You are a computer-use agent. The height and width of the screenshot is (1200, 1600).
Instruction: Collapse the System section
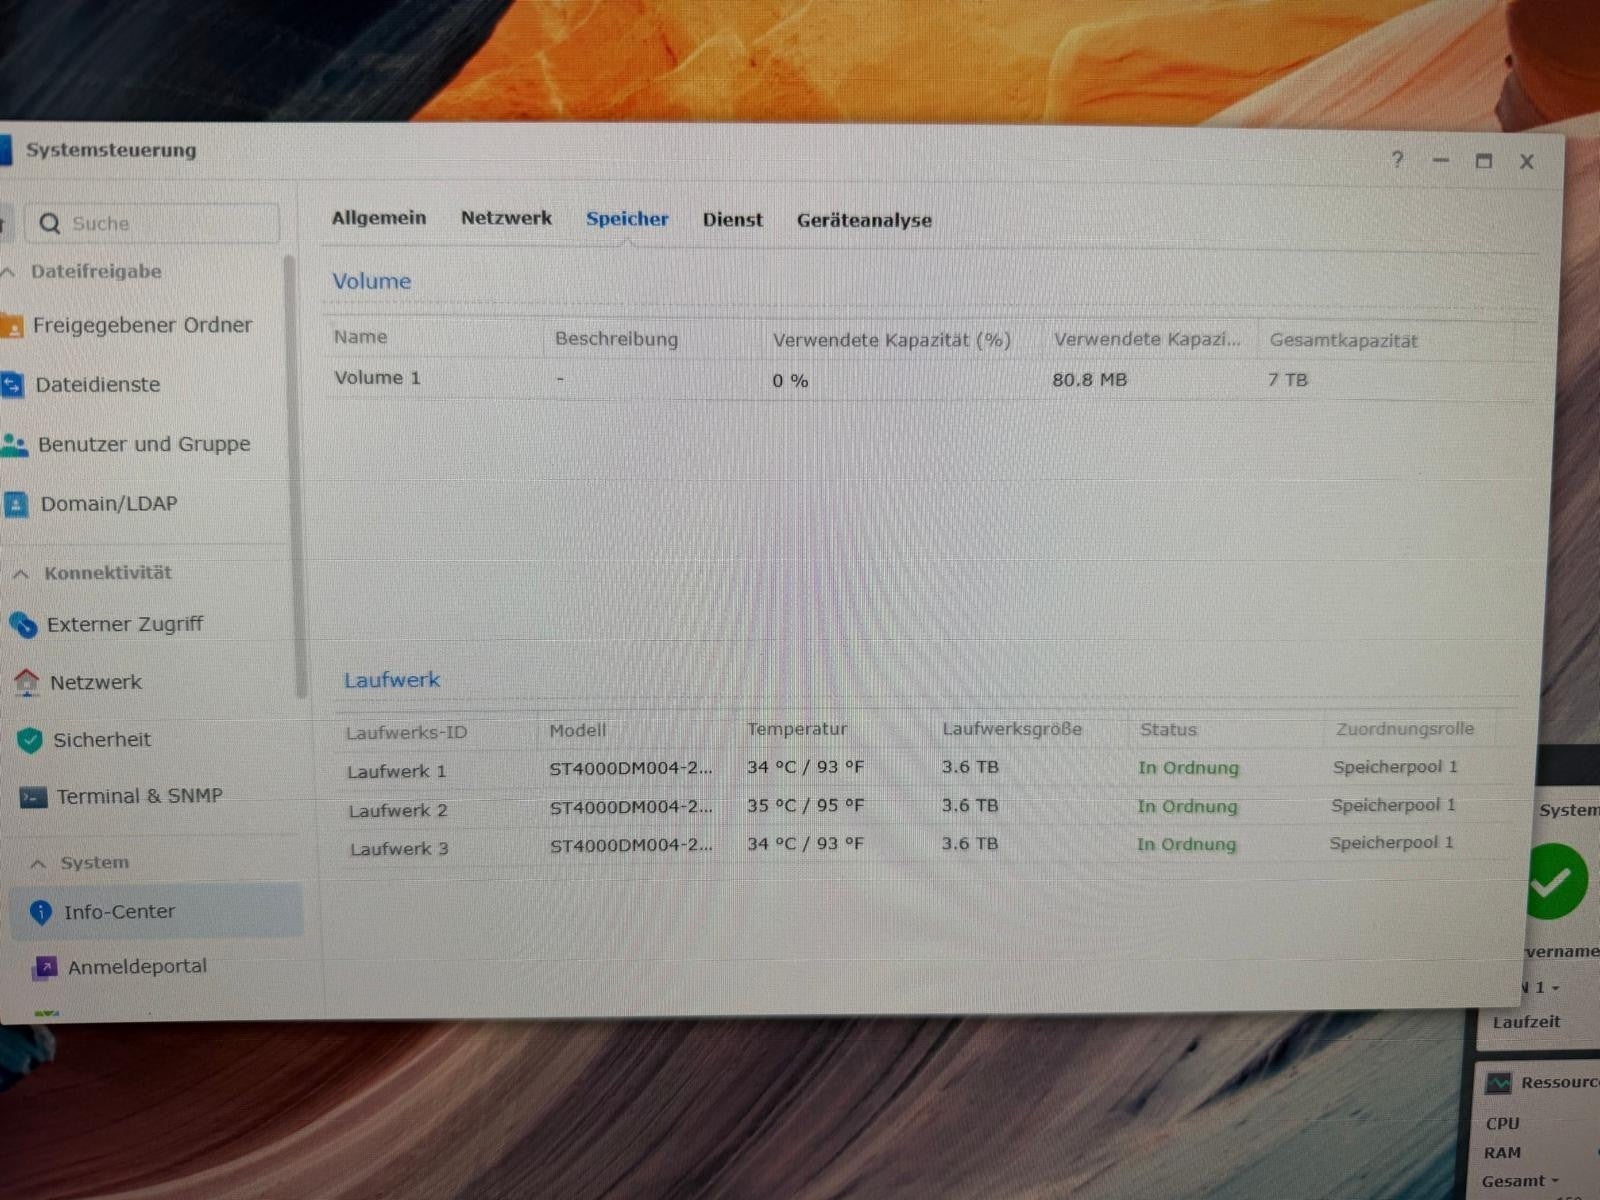point(38,863)
